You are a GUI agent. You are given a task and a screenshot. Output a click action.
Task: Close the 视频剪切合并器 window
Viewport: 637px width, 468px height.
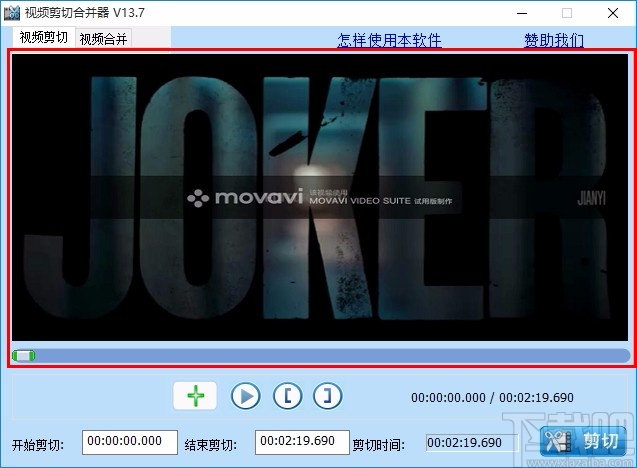coord(613,13)
